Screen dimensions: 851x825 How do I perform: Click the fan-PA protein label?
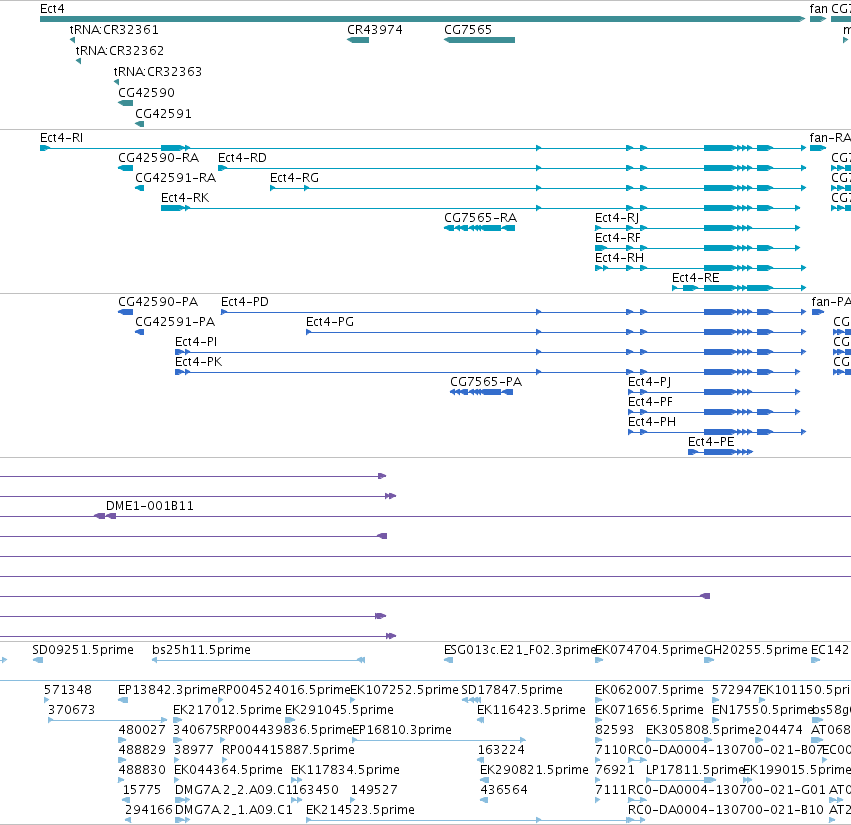pyautogui.click(x=831, y=301)
